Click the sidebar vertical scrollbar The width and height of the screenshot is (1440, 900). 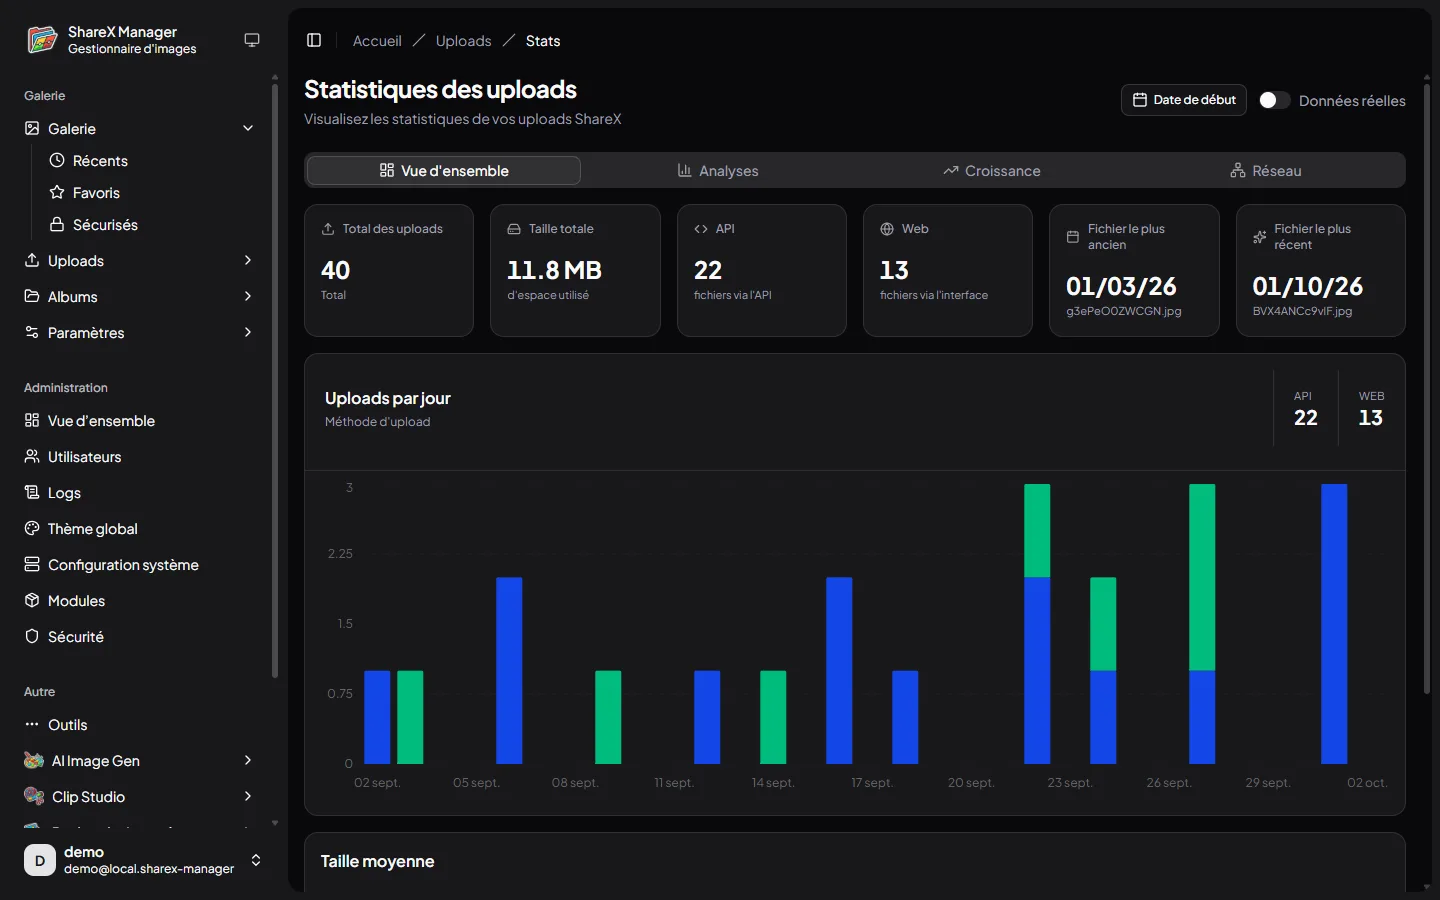(x=275, y=380)
